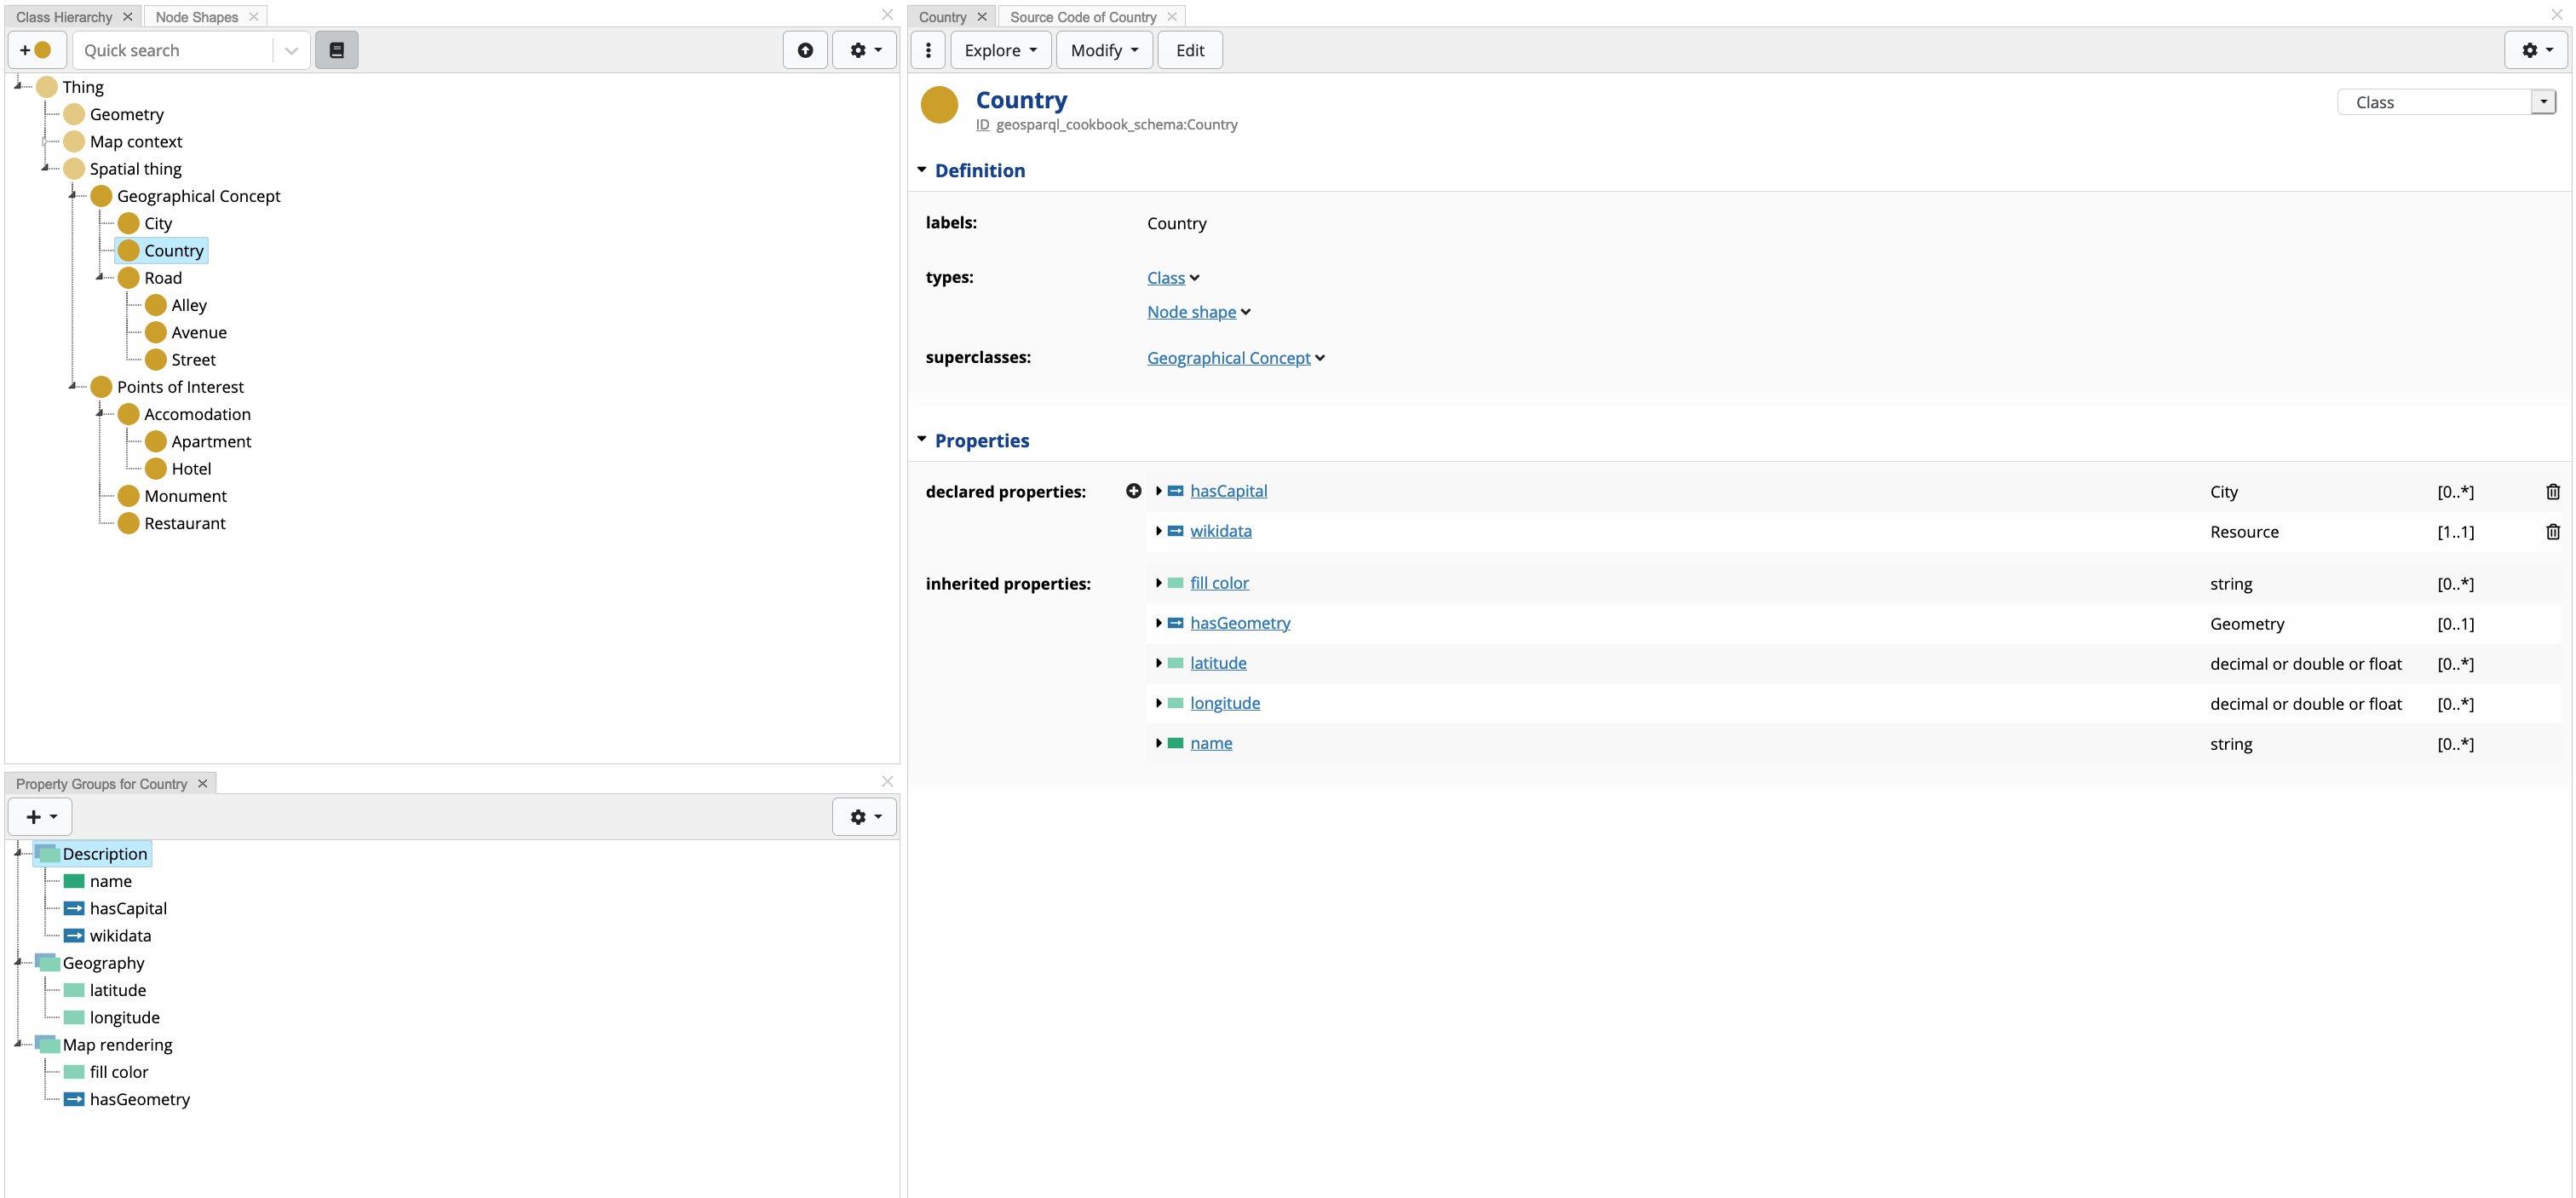Delete the wikidata property with trash icon
Viewport: 2576px width, 1198px height.
click(2552, 531)
